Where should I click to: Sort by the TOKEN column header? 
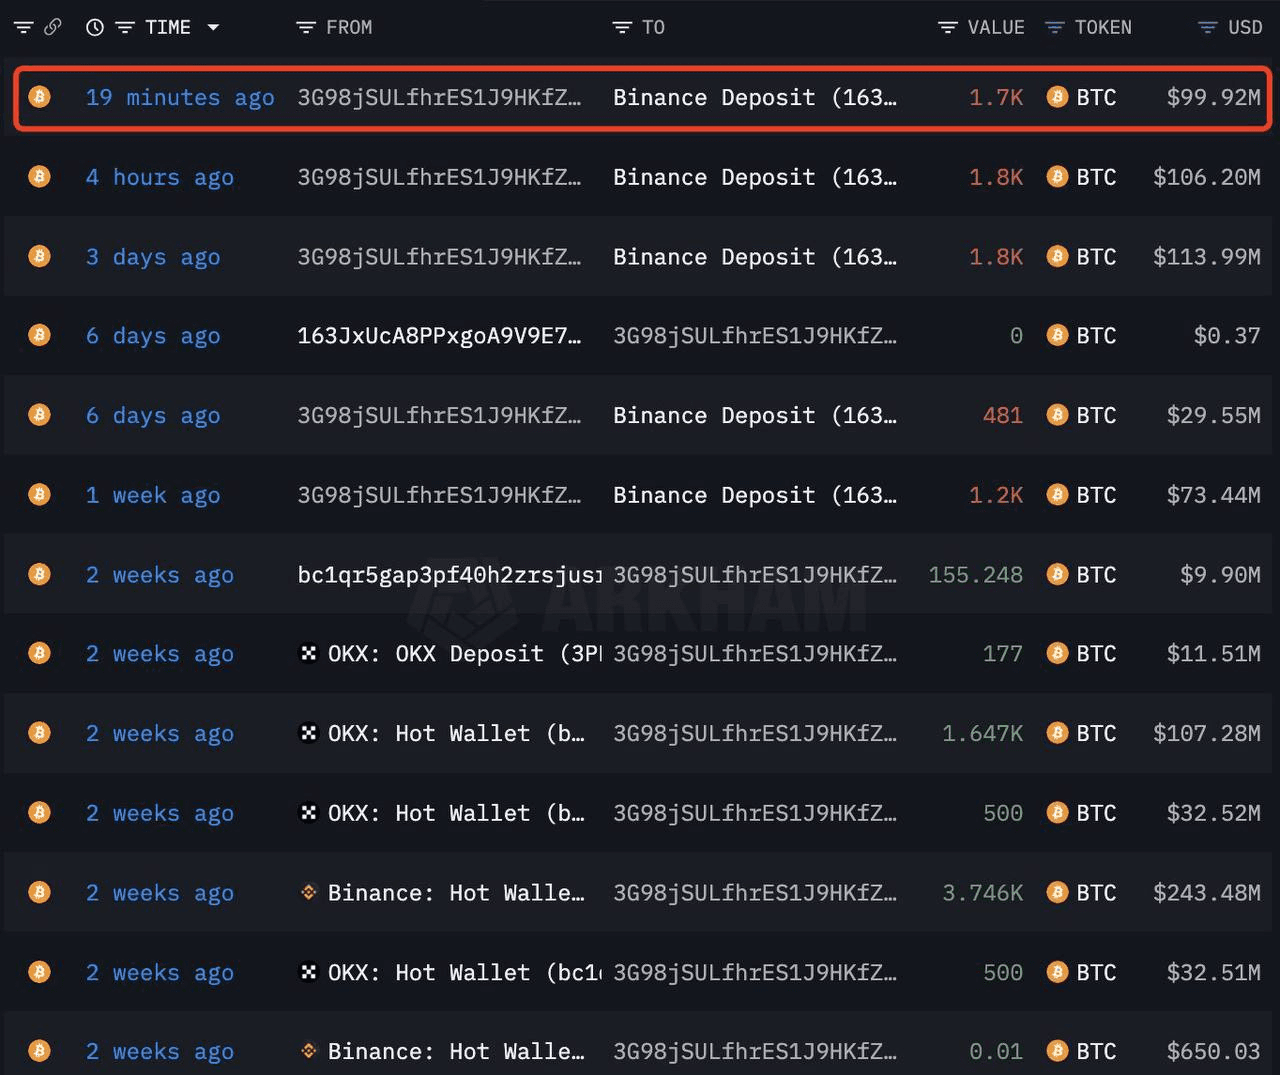[1103, 27]
